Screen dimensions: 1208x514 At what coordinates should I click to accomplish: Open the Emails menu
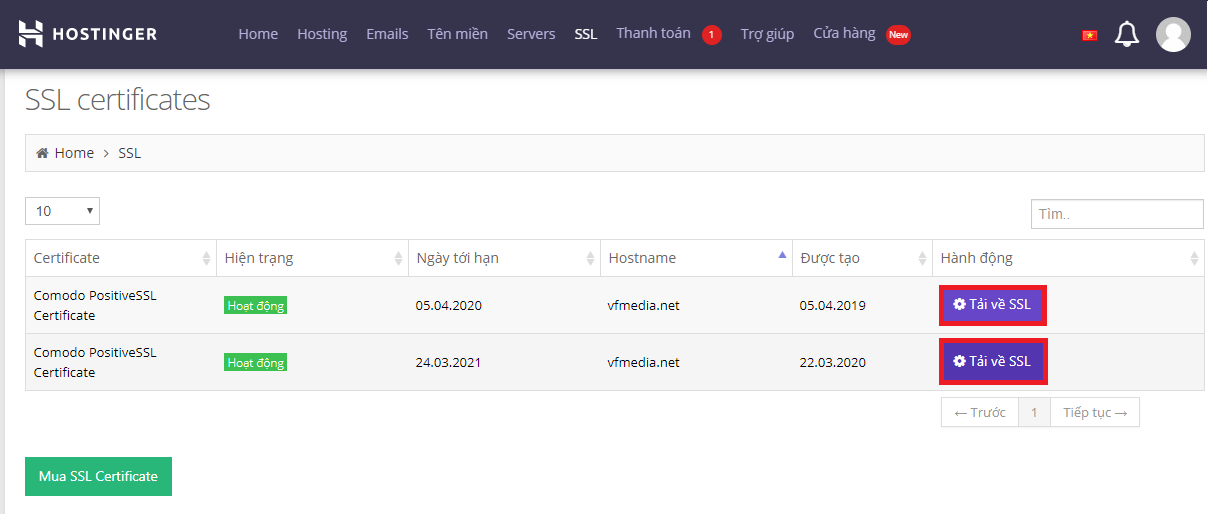387,34
